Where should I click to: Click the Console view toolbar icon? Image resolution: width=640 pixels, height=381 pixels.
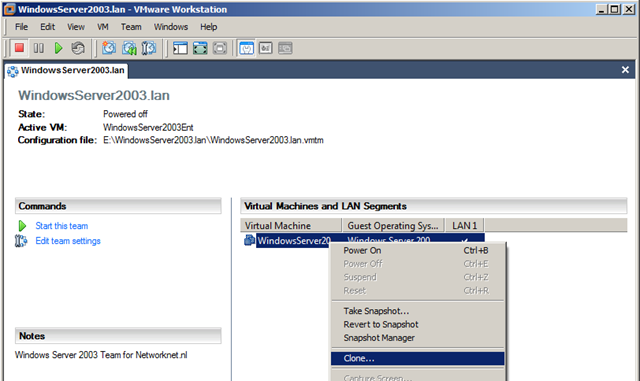(265, 48)
